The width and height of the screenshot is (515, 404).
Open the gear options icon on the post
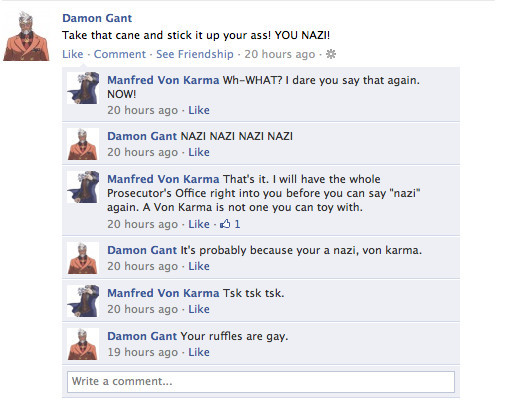[x=331, y=54]
